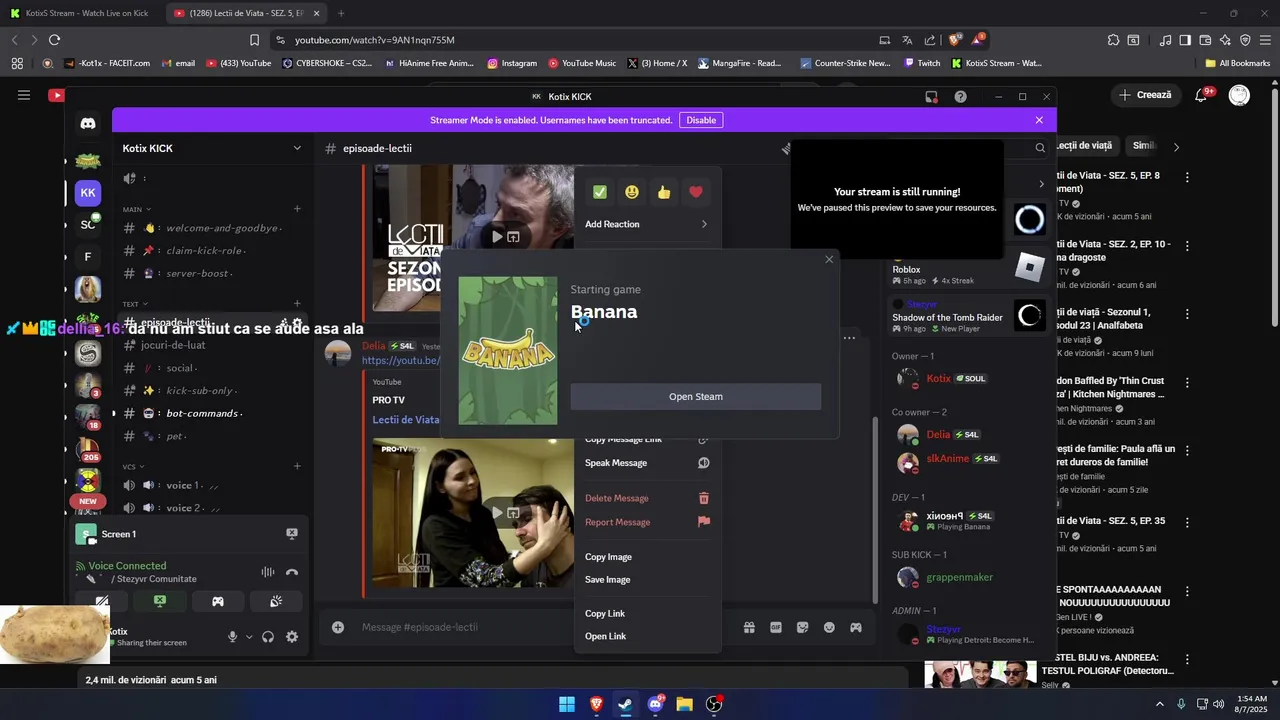The image size is (1280, 720).
Task: Select the SC server icon in Discord
Action: coord(88,225)
